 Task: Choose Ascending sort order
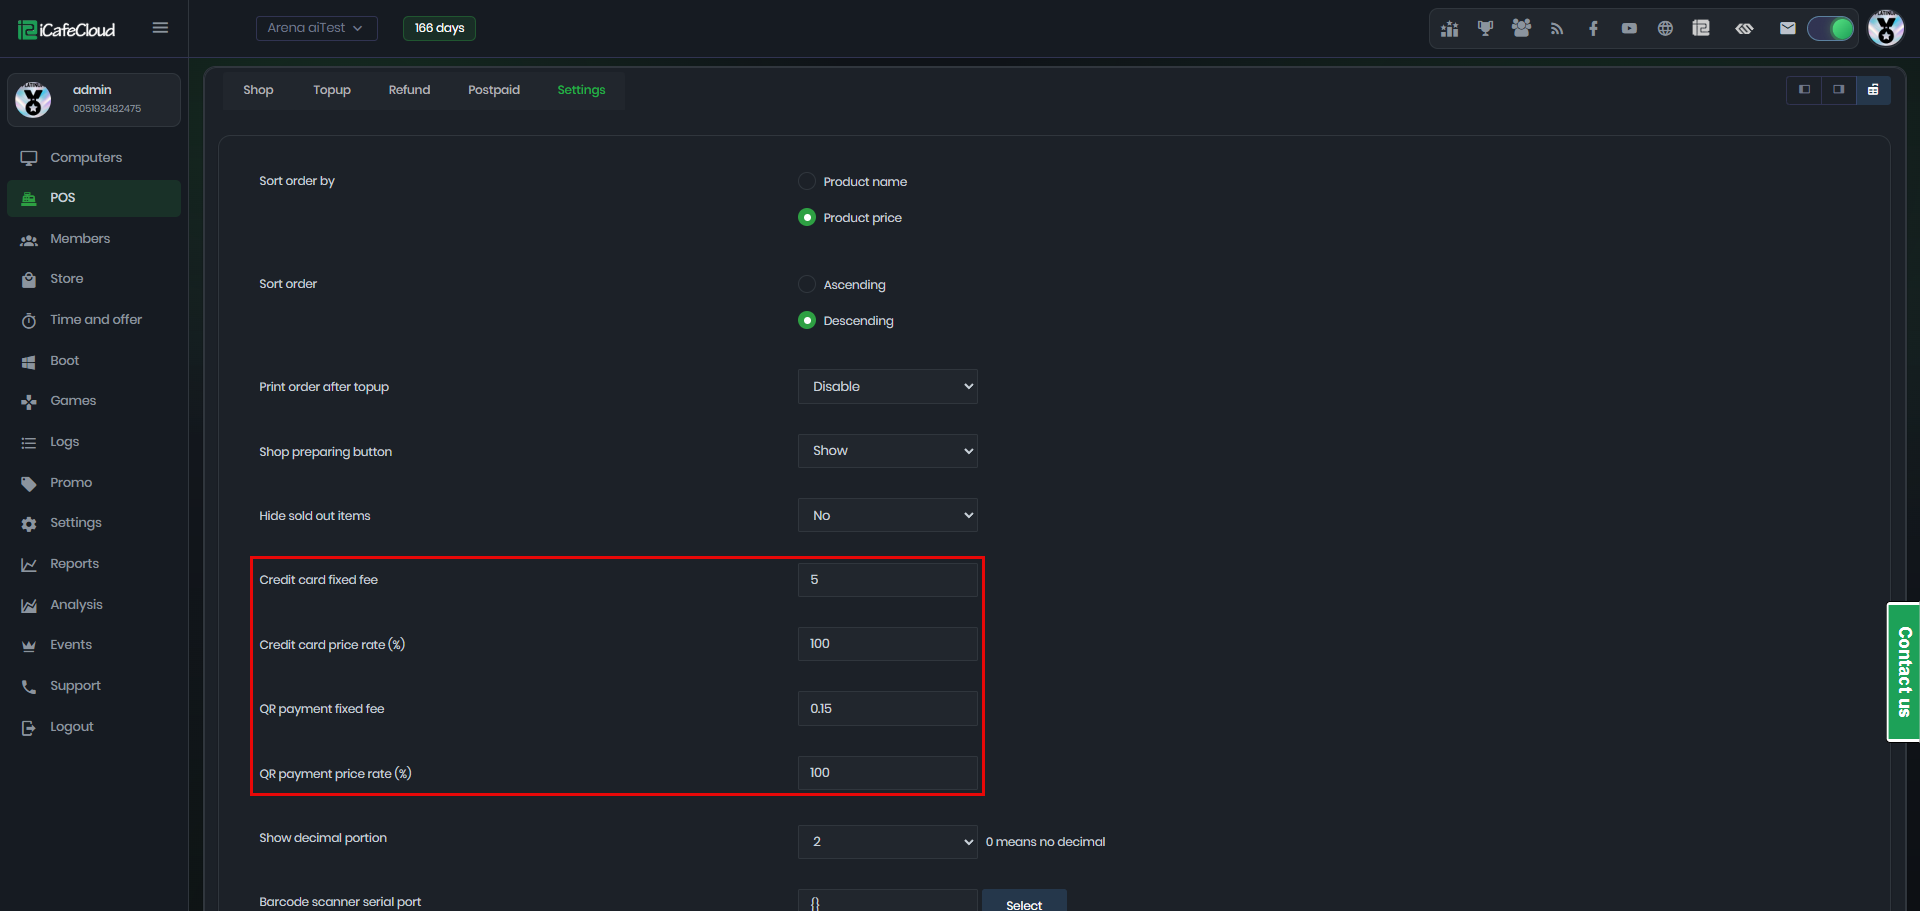coord(807,285)
